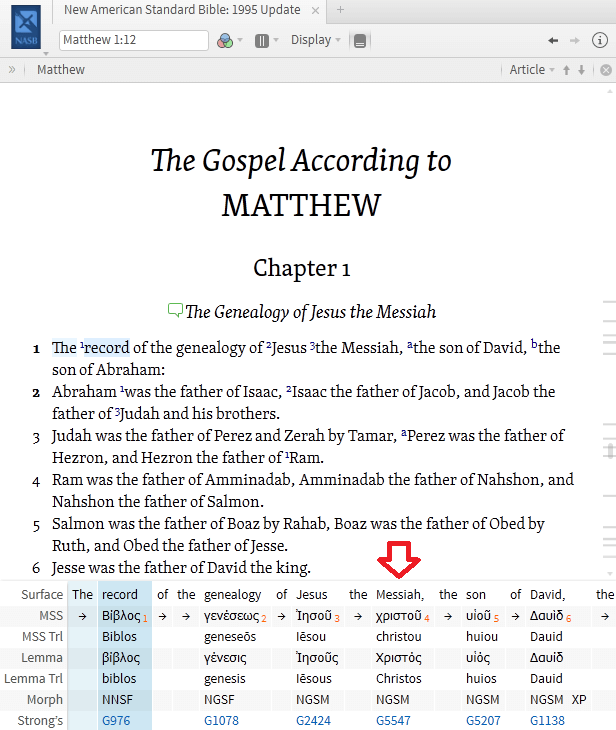The width and height of the screenshot is (616, 730).
Task: Open the visual filters three-circle icon
Action: tap(225, 41)
